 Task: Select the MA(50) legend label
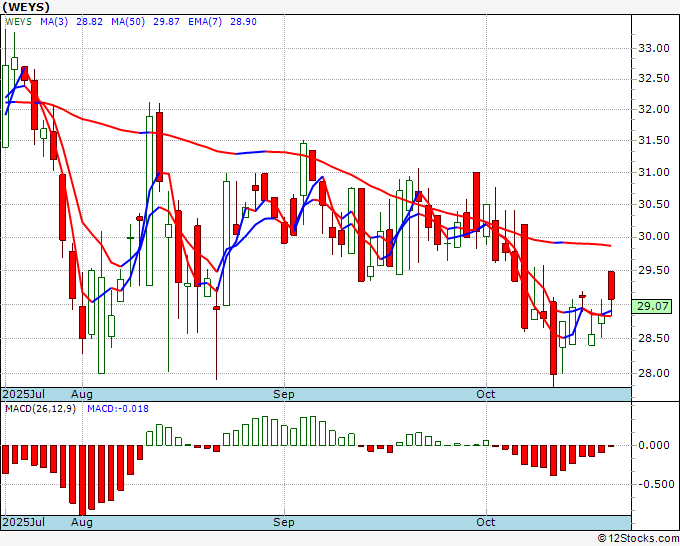128,22
